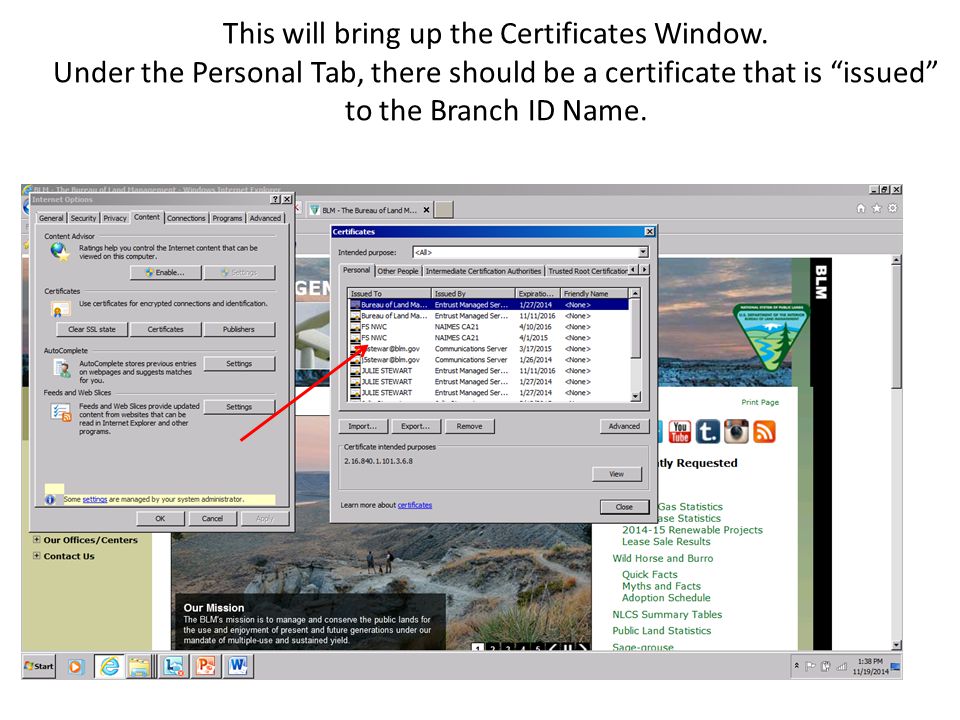The width and height of the screenshot is (960, 720).
Task: Click the Internet Explorer taskbar icon
Action: coord(110,666)
